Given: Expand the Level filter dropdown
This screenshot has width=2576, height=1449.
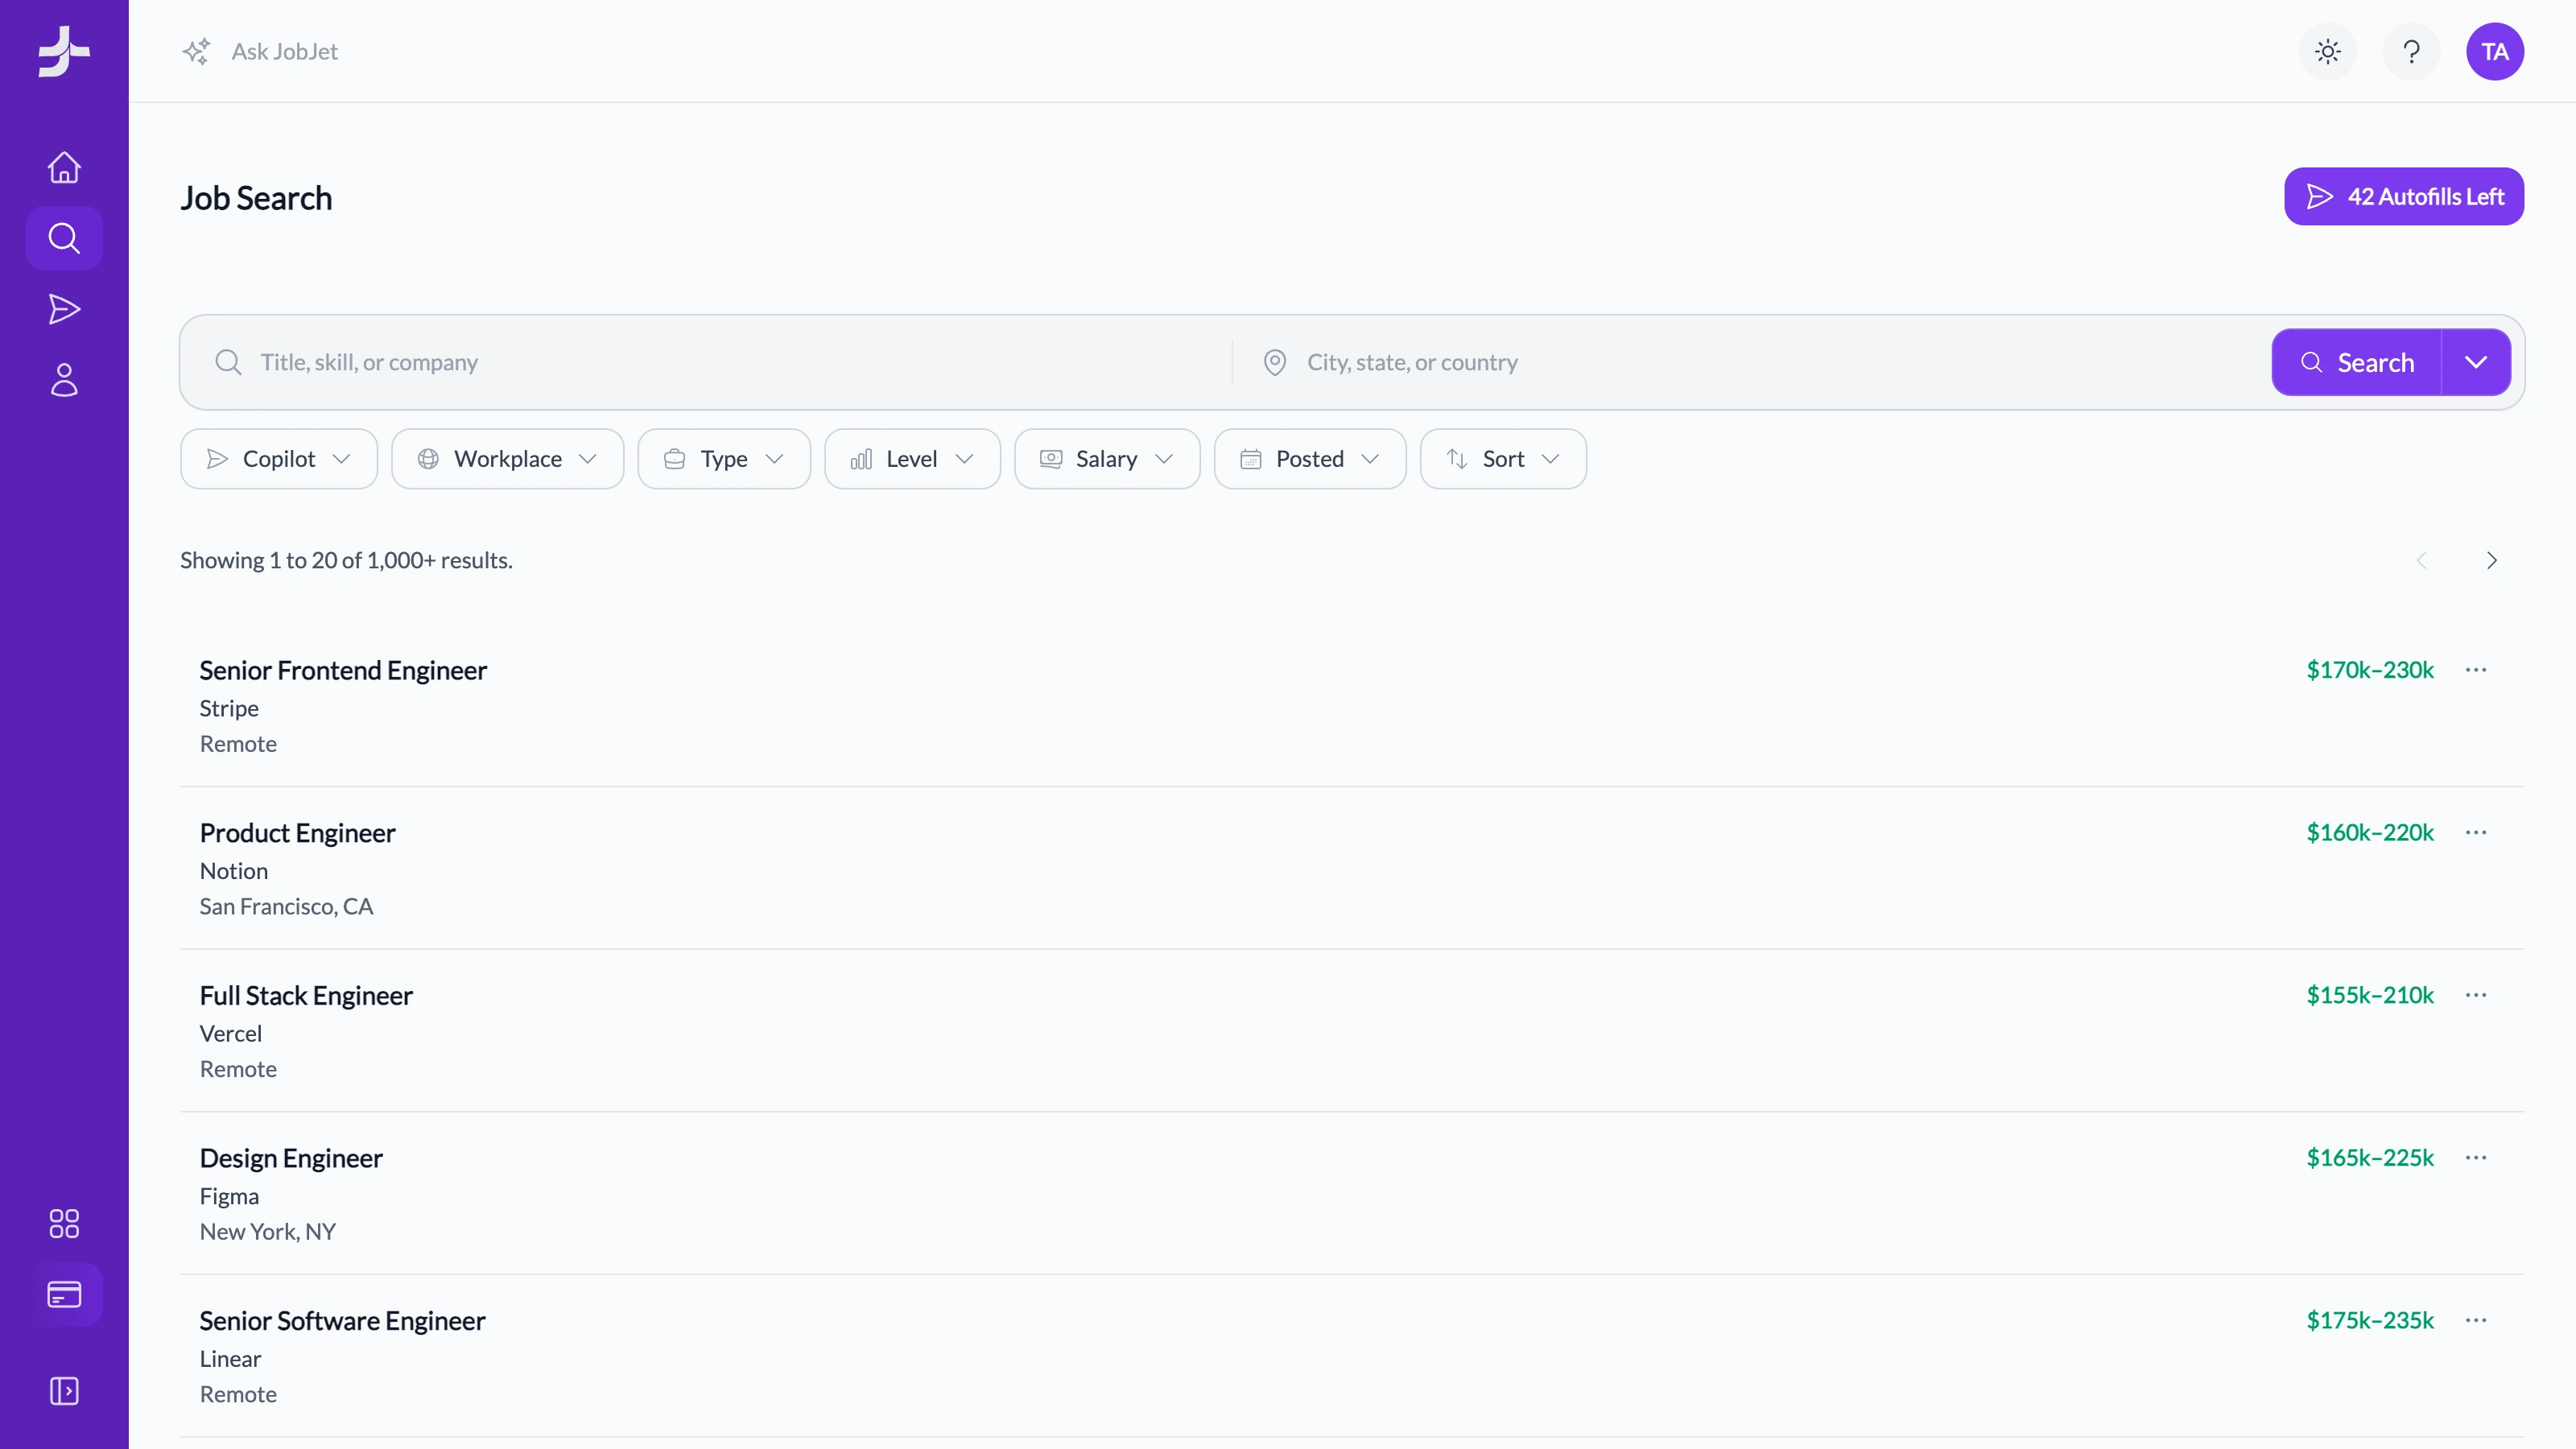Looking at the screenshot, I should tap(912, 459).
